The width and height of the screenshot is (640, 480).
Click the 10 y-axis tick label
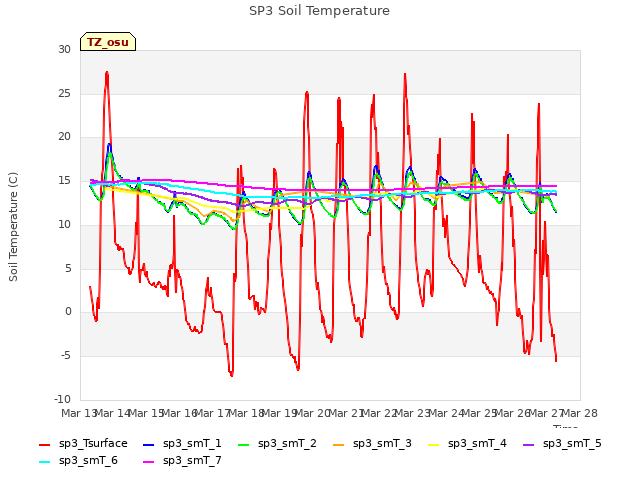[64, 224]
